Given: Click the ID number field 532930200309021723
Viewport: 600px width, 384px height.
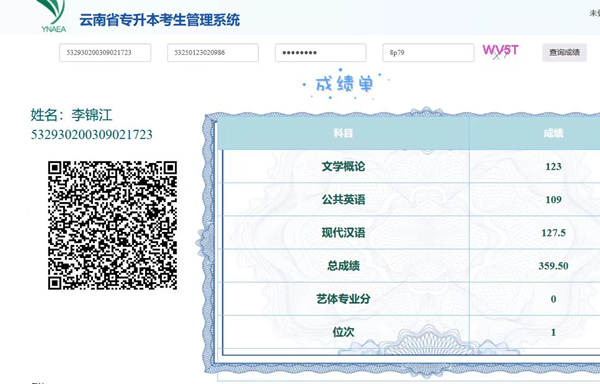Looking at the screenshot, I should pyautogui.click(x=105, y=52).
